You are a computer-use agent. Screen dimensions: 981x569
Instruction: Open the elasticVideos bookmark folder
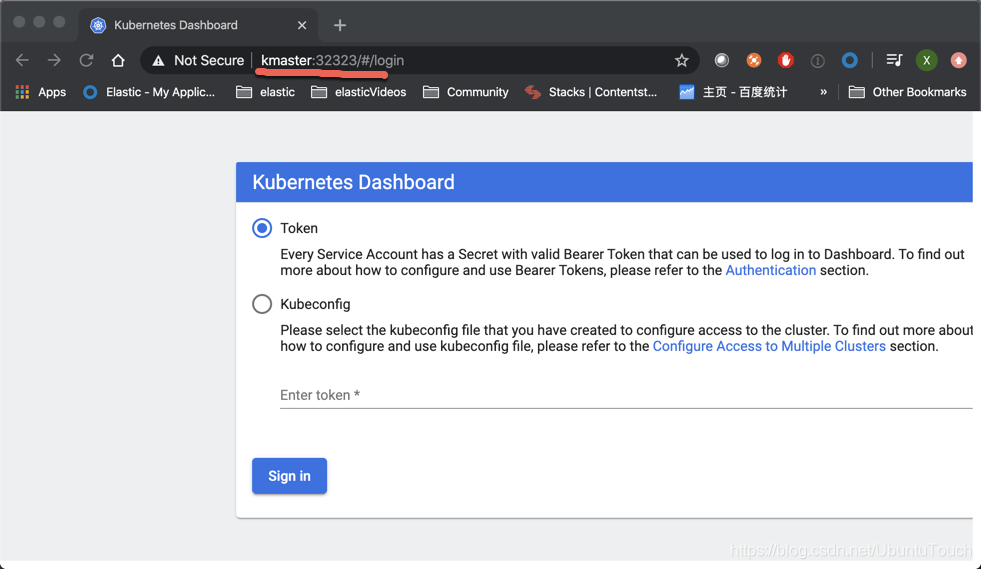(x=358, y=92)
